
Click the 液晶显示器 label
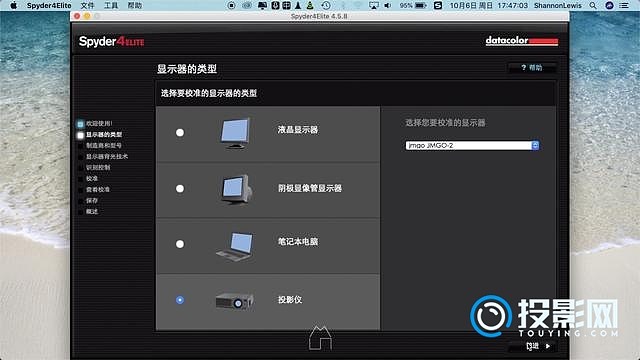click(298, 130)
